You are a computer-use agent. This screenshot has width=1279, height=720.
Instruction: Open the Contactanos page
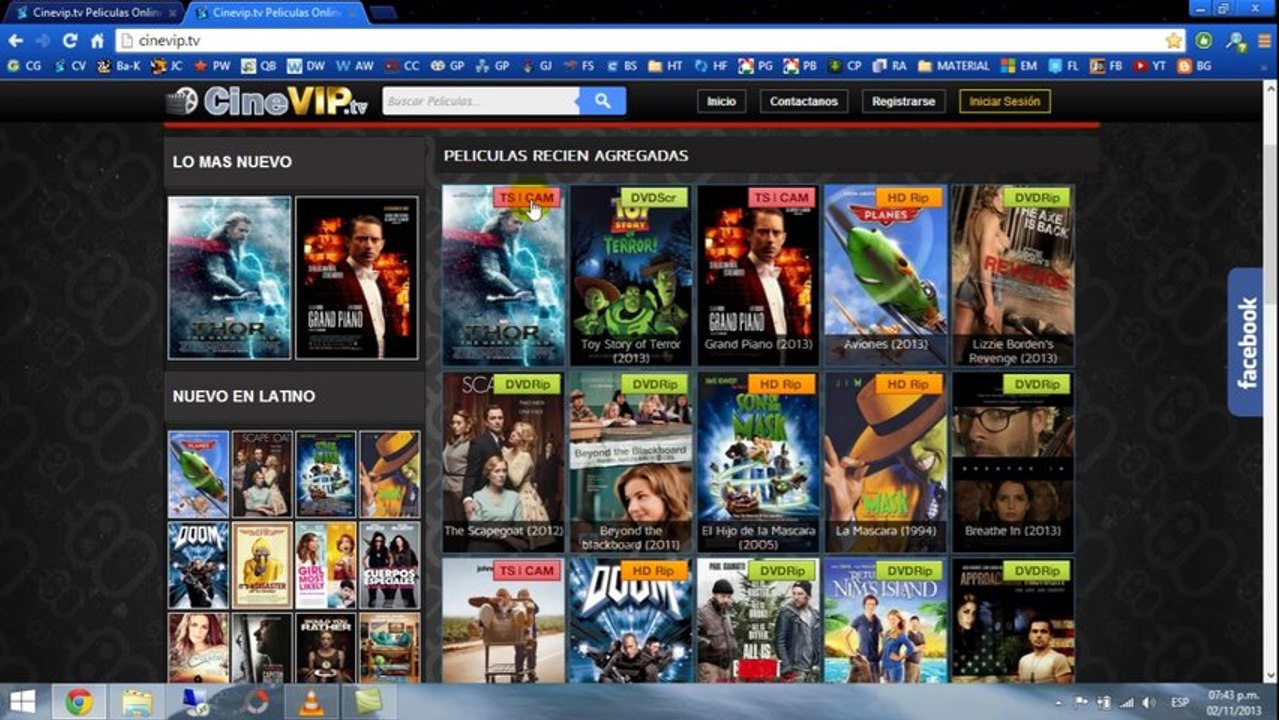tap(804, 101)
